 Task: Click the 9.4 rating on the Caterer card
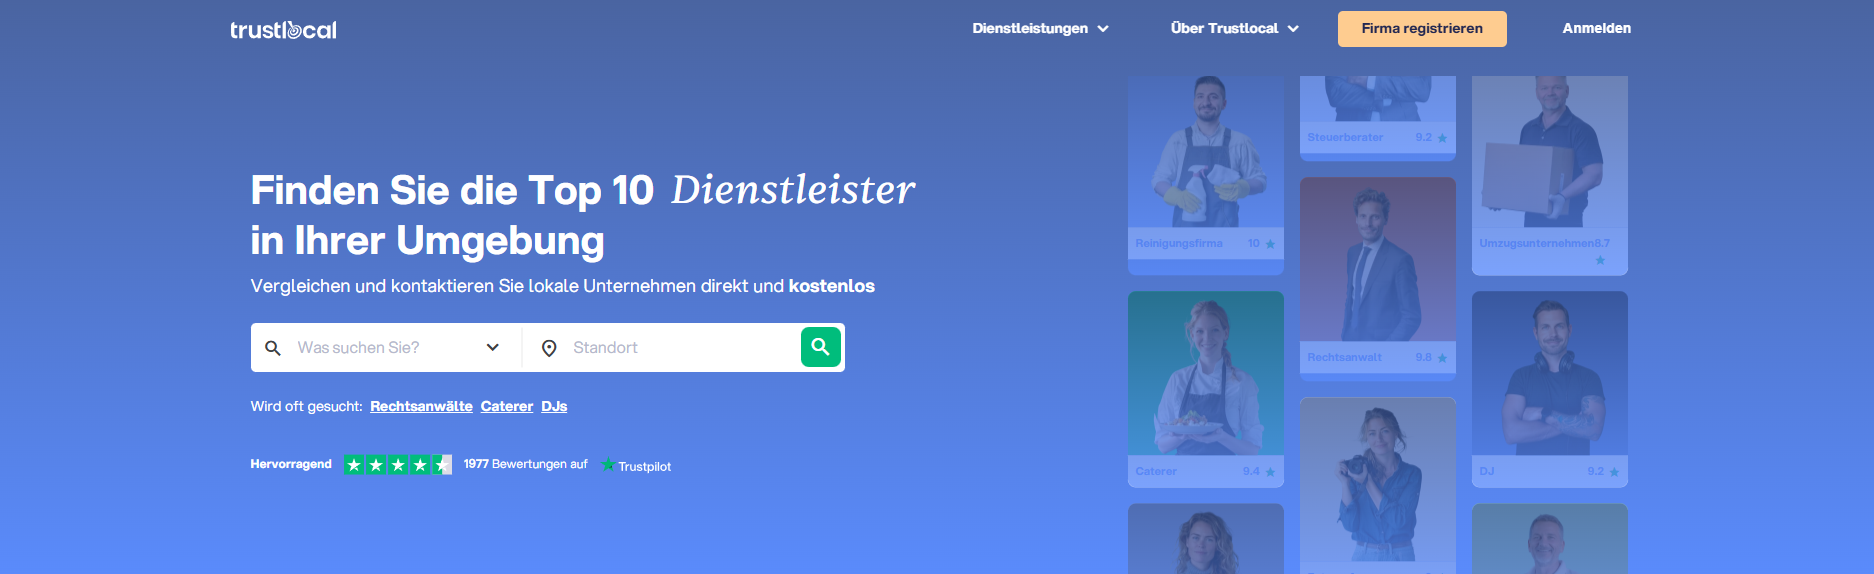(x=1251, y=471)
